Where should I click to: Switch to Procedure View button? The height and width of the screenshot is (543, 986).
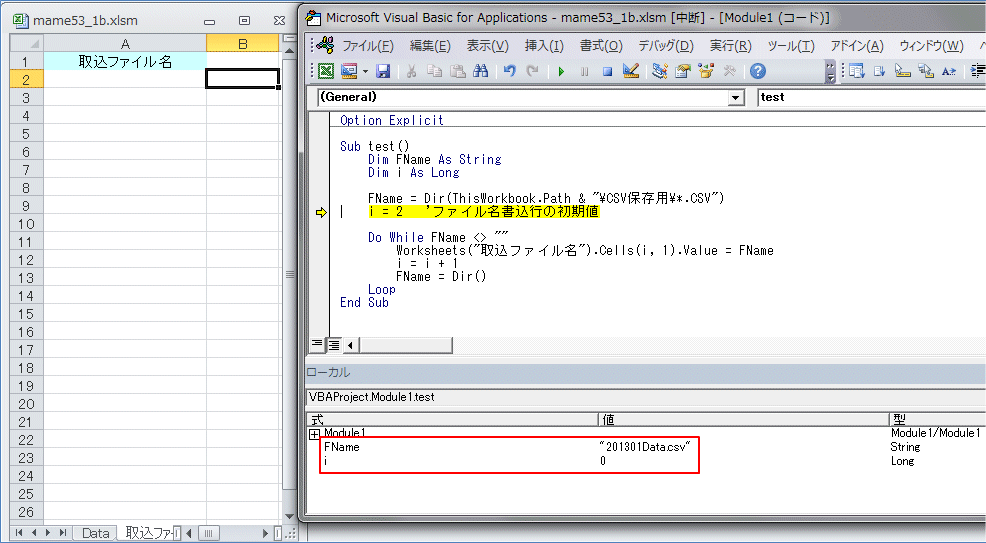[317, 344]
